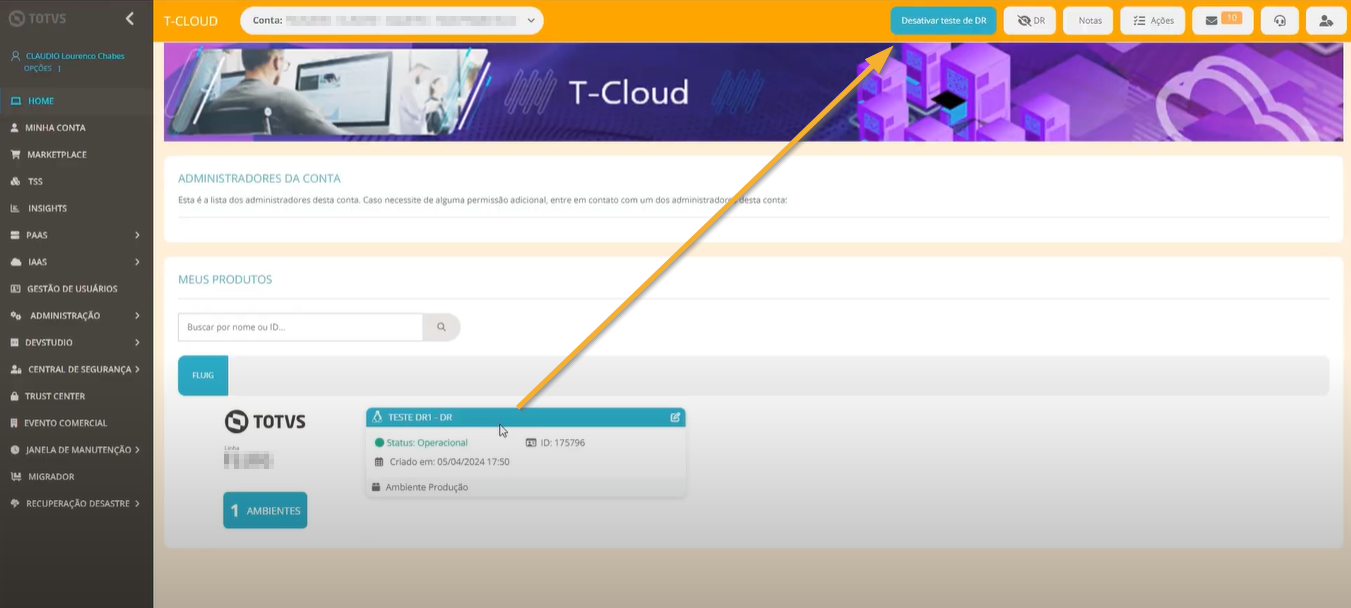Image resolution: width=1351 pixels, height=608 pixels.
Task: Toggle DR visibility with the eye-slash button
Action: (x=1030, y=20)
